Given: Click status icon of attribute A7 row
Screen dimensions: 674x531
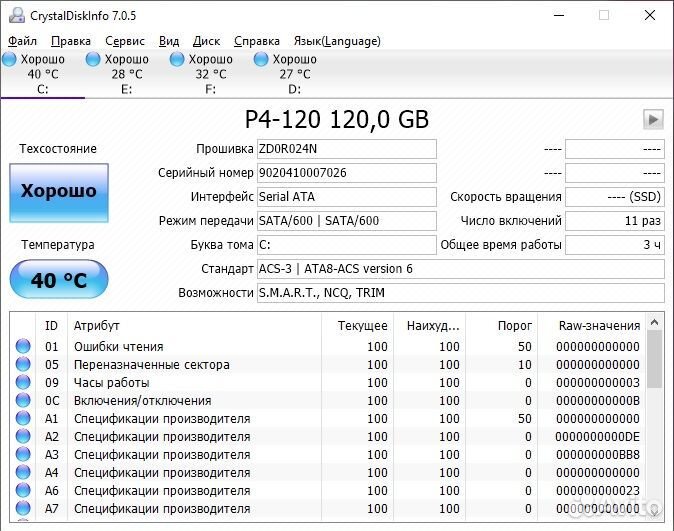Looking at the screenshot, I should point(23,509).
